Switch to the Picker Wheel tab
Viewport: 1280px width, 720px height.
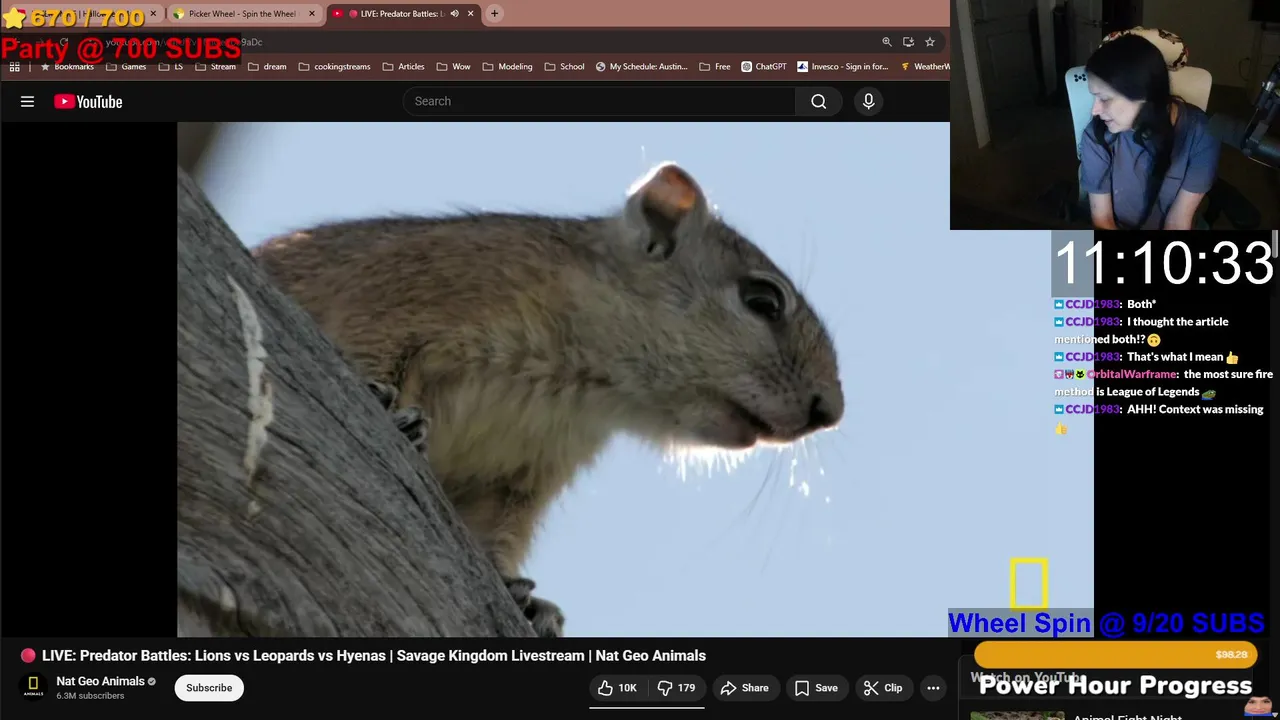coord(243,14)
